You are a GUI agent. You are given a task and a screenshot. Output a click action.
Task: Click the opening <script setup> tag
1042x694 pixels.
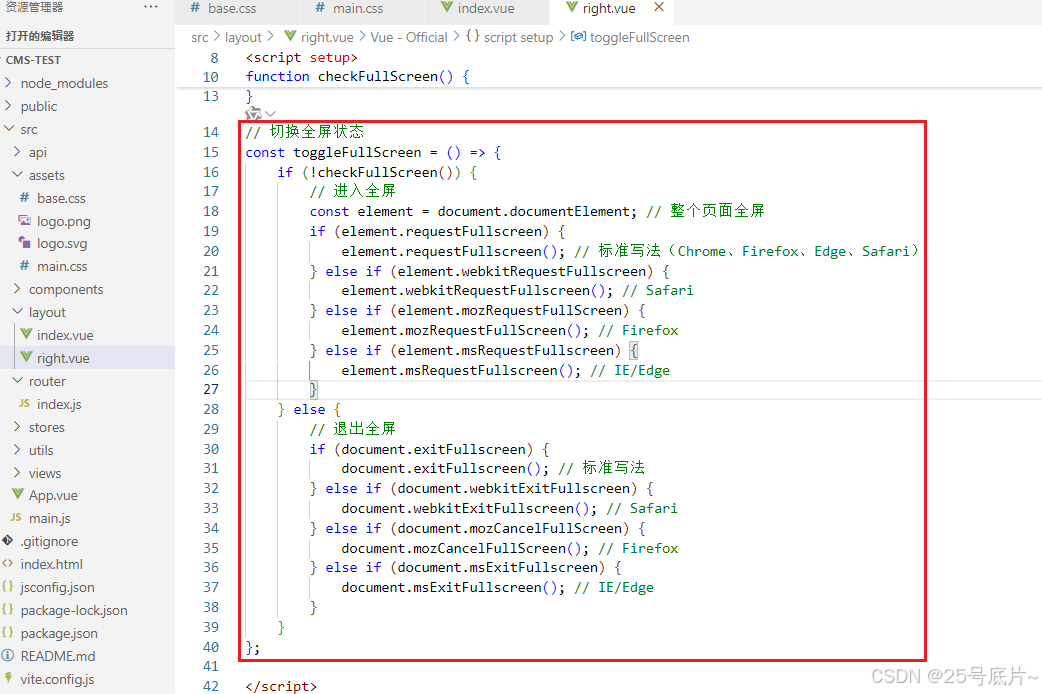click(301, 58)
